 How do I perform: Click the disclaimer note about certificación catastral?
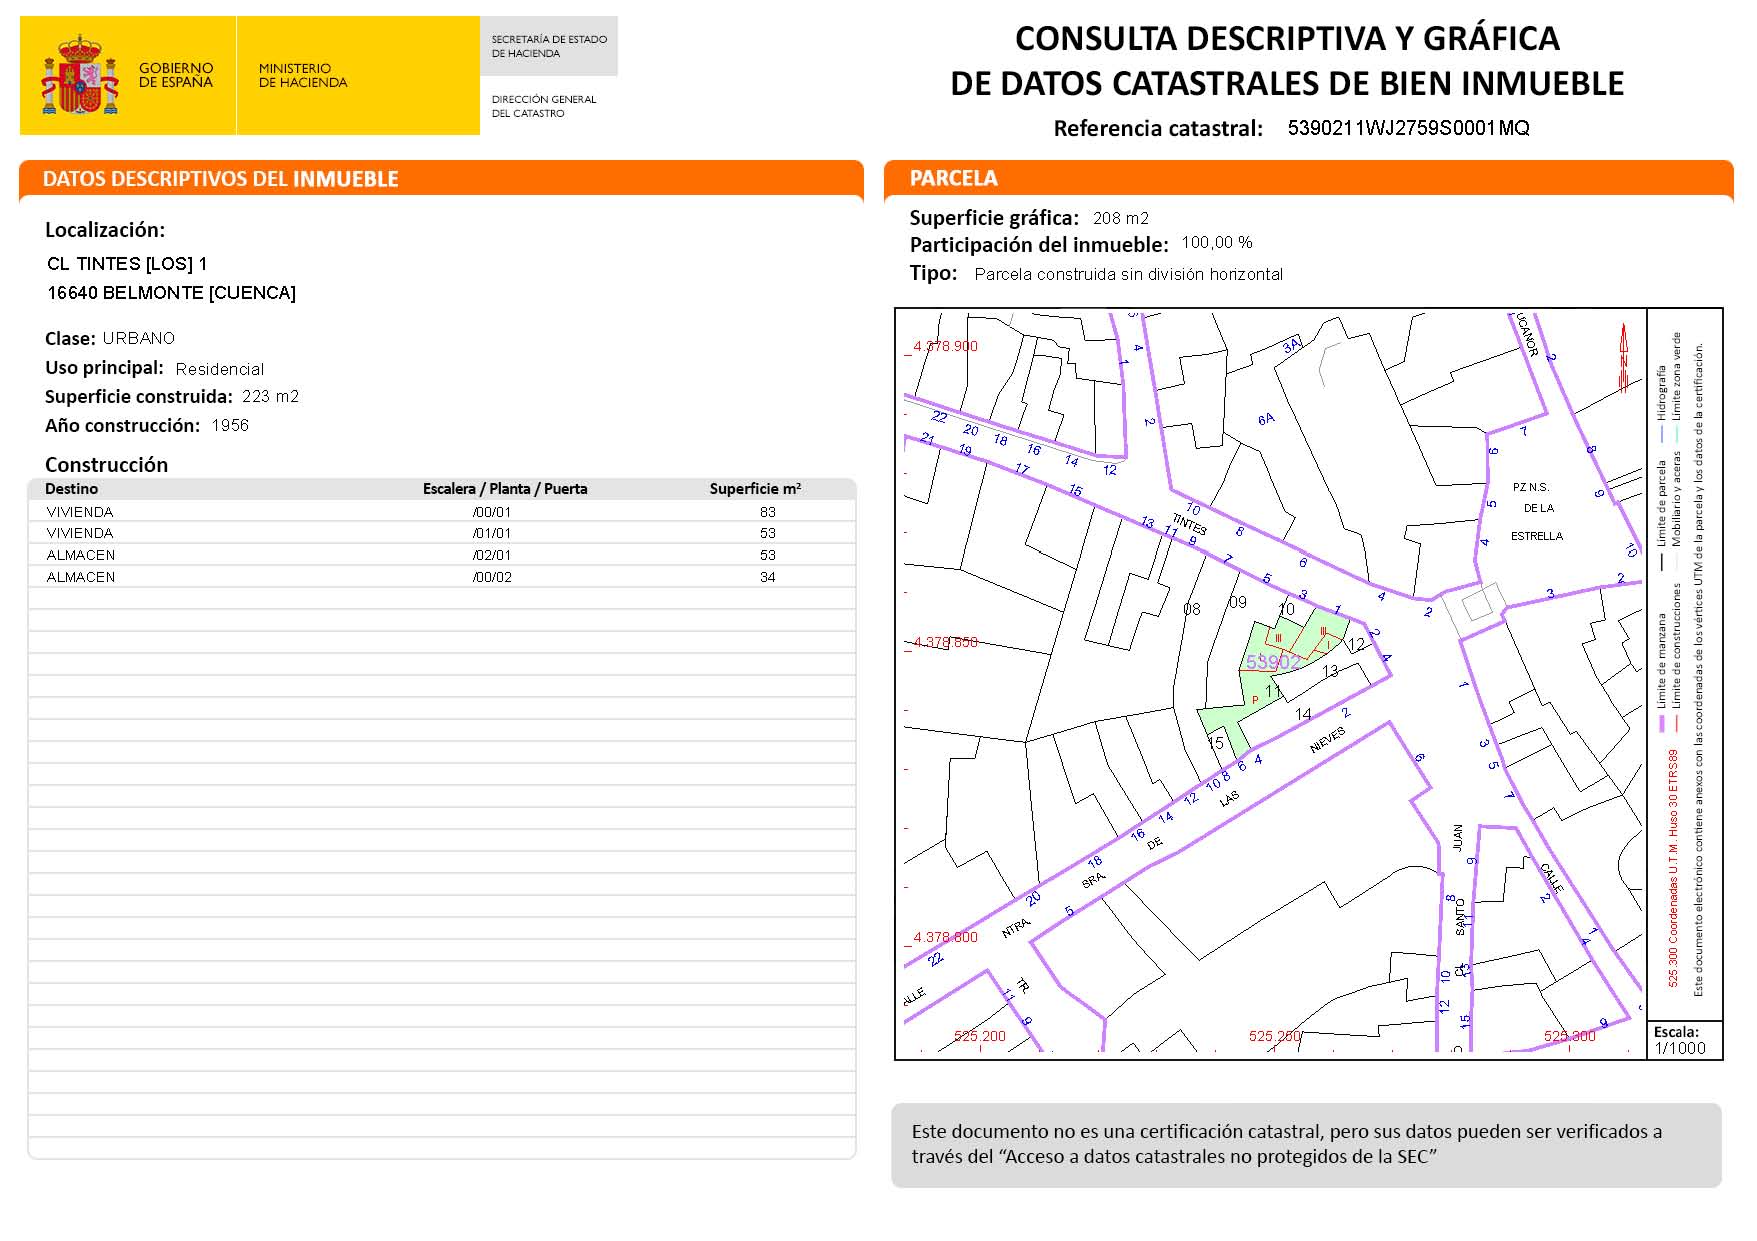click(1306, 1145)
